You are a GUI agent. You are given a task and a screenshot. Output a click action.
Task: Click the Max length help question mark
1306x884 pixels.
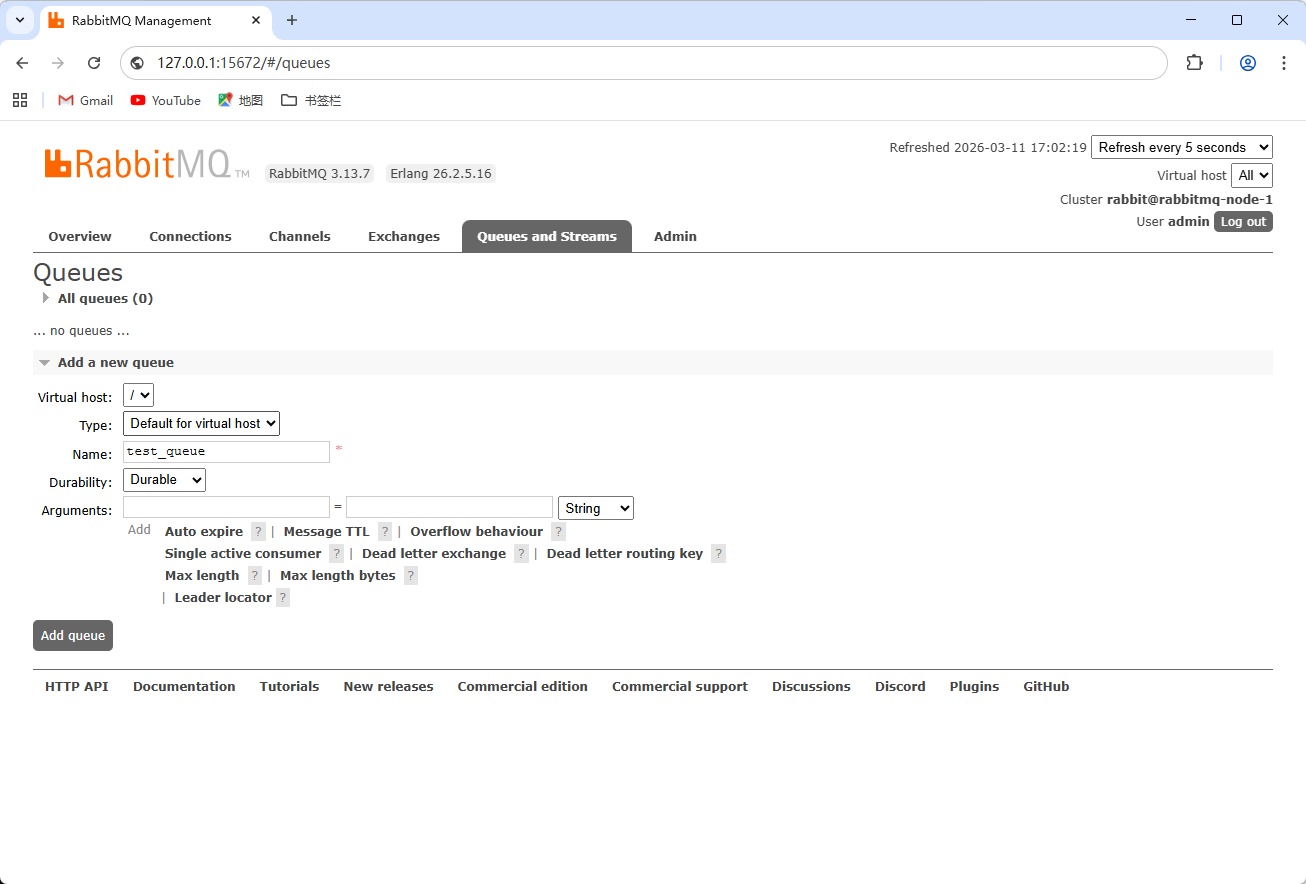coord(255,576)
